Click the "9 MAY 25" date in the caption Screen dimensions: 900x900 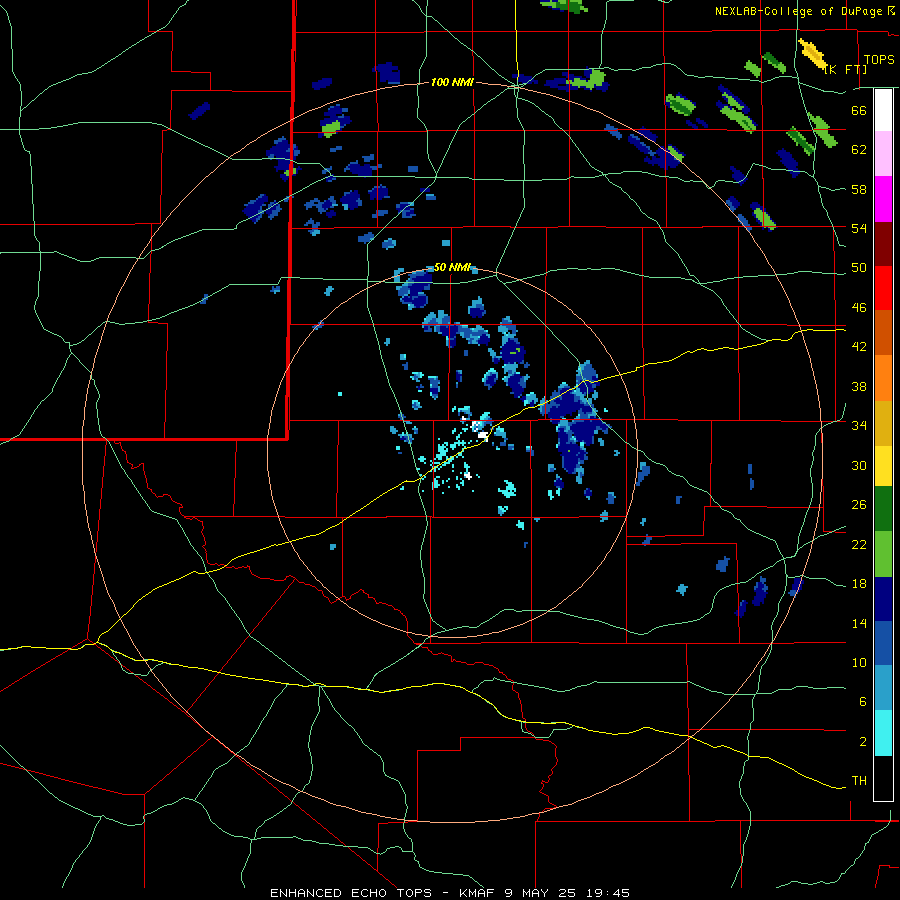pos(541,893)
